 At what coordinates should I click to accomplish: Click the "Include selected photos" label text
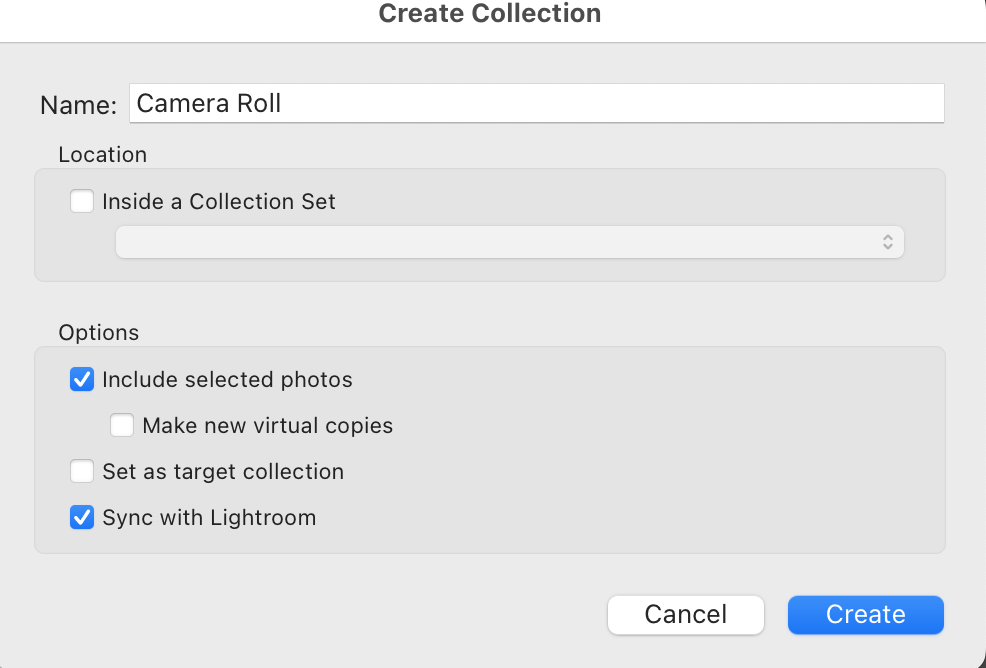(227, 380)
